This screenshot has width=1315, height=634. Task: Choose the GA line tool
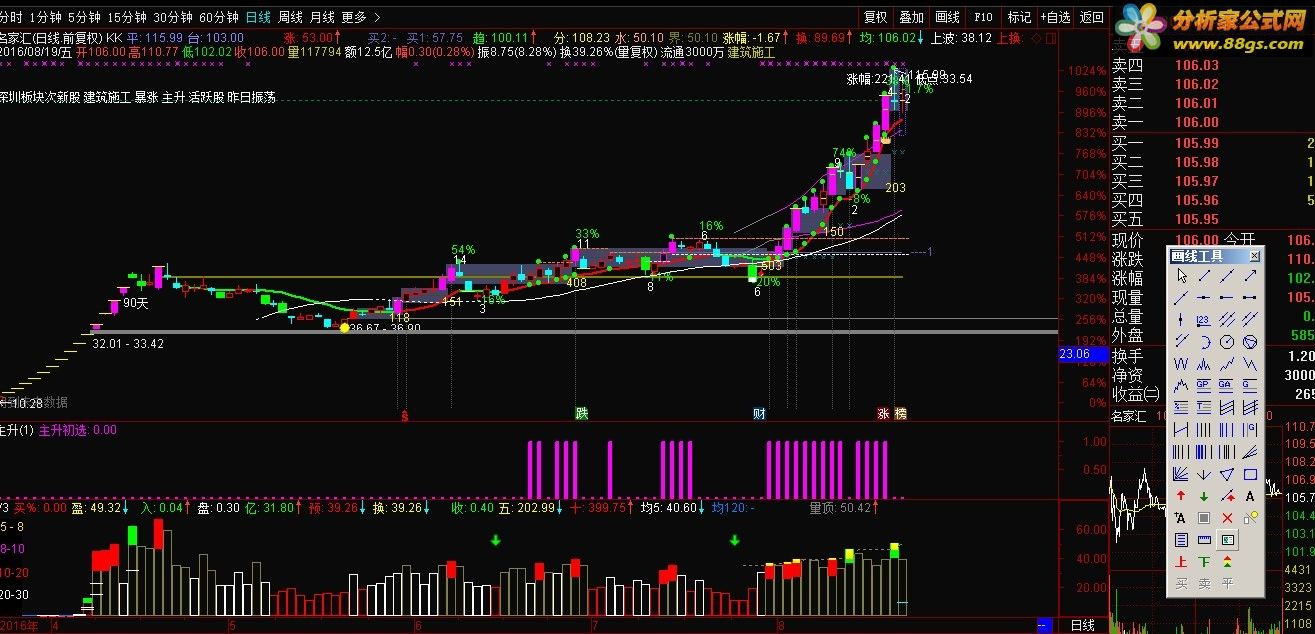1226,384
